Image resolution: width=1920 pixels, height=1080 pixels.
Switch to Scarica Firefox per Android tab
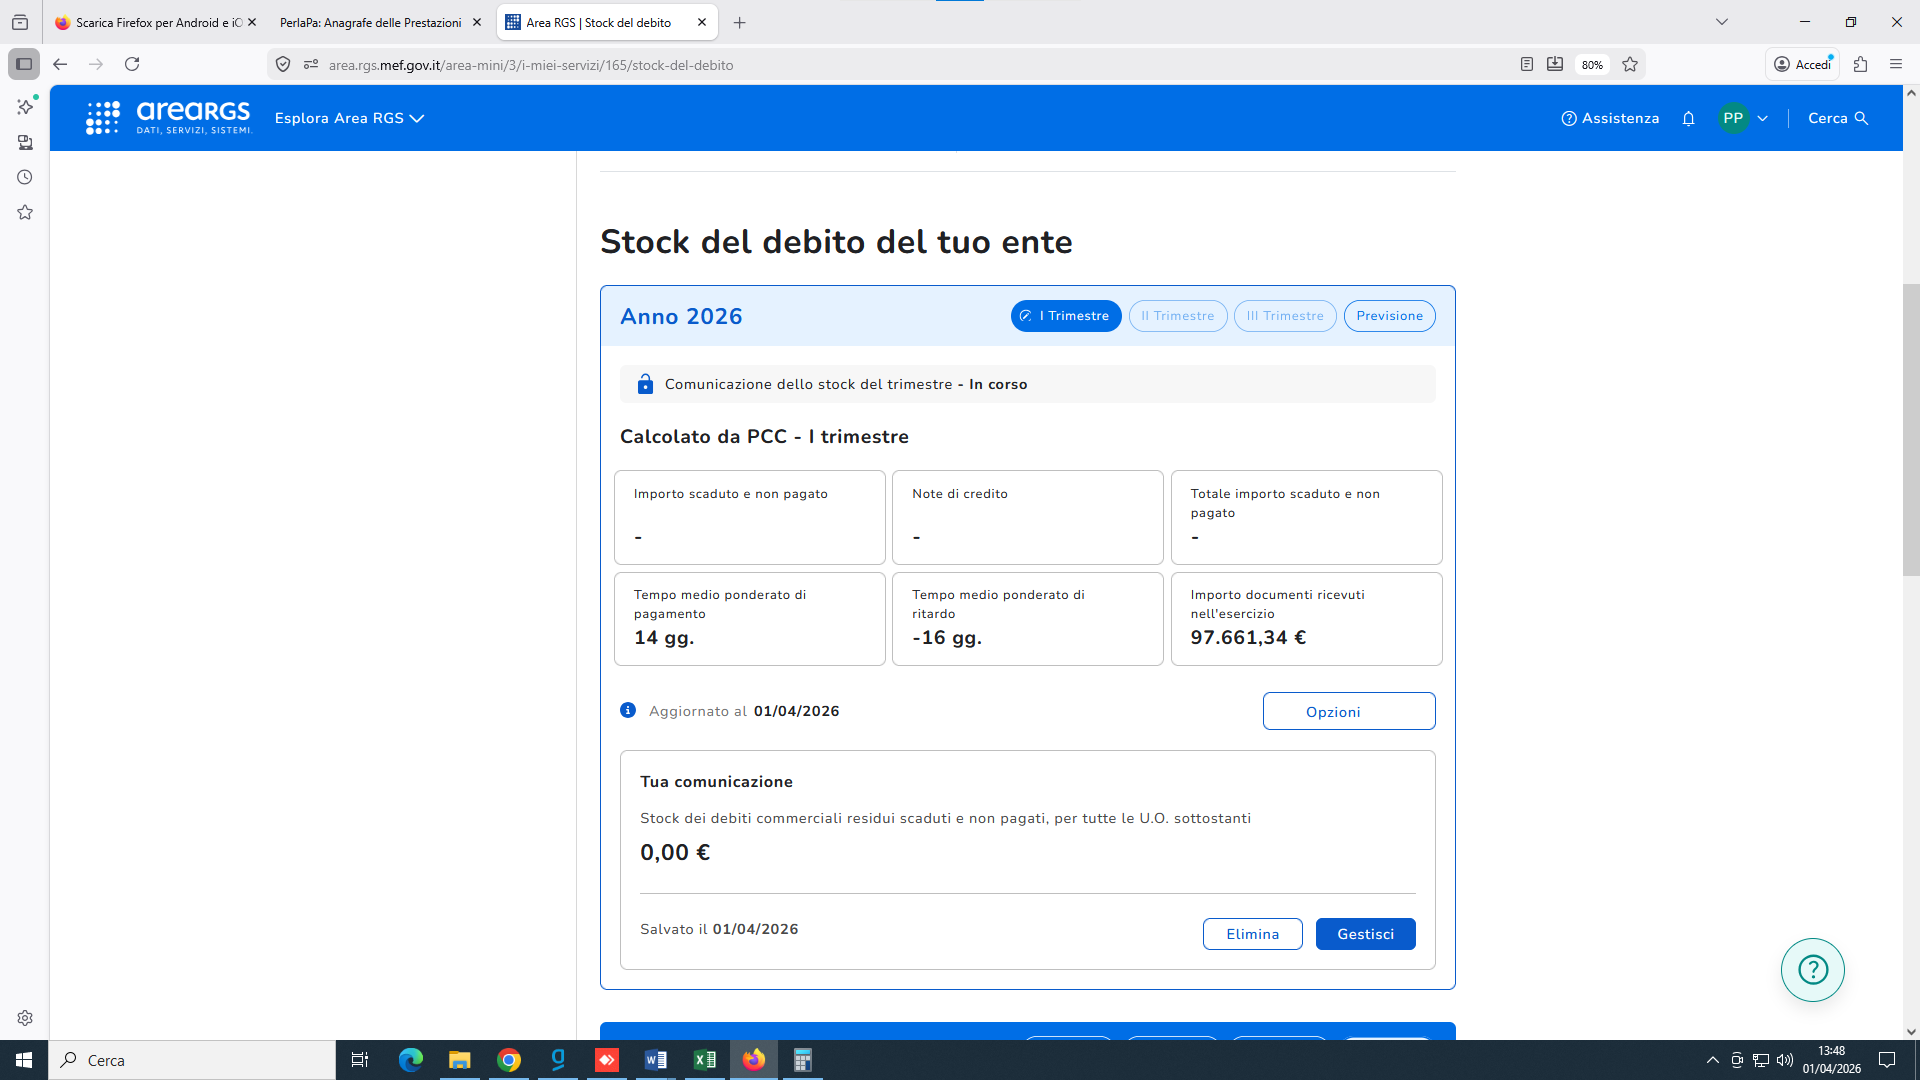click(150, 22)
